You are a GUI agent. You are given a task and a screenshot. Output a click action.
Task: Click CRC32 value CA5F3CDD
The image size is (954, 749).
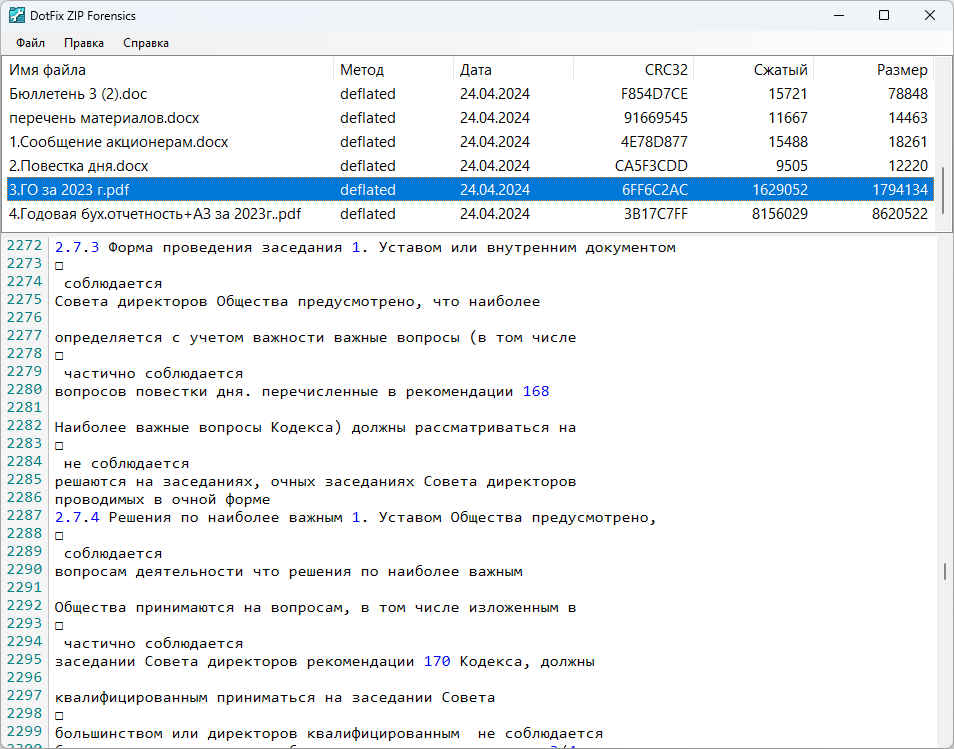click(x=651, y=165)
